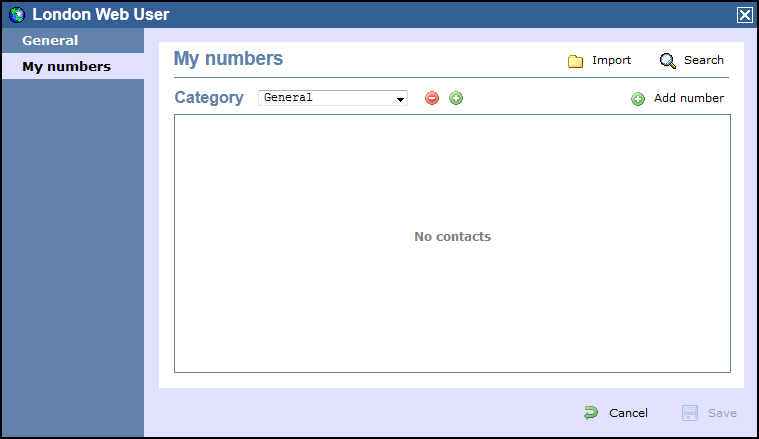
Task: Click the green plus icon beside Add number
Action: coord(638,99)
